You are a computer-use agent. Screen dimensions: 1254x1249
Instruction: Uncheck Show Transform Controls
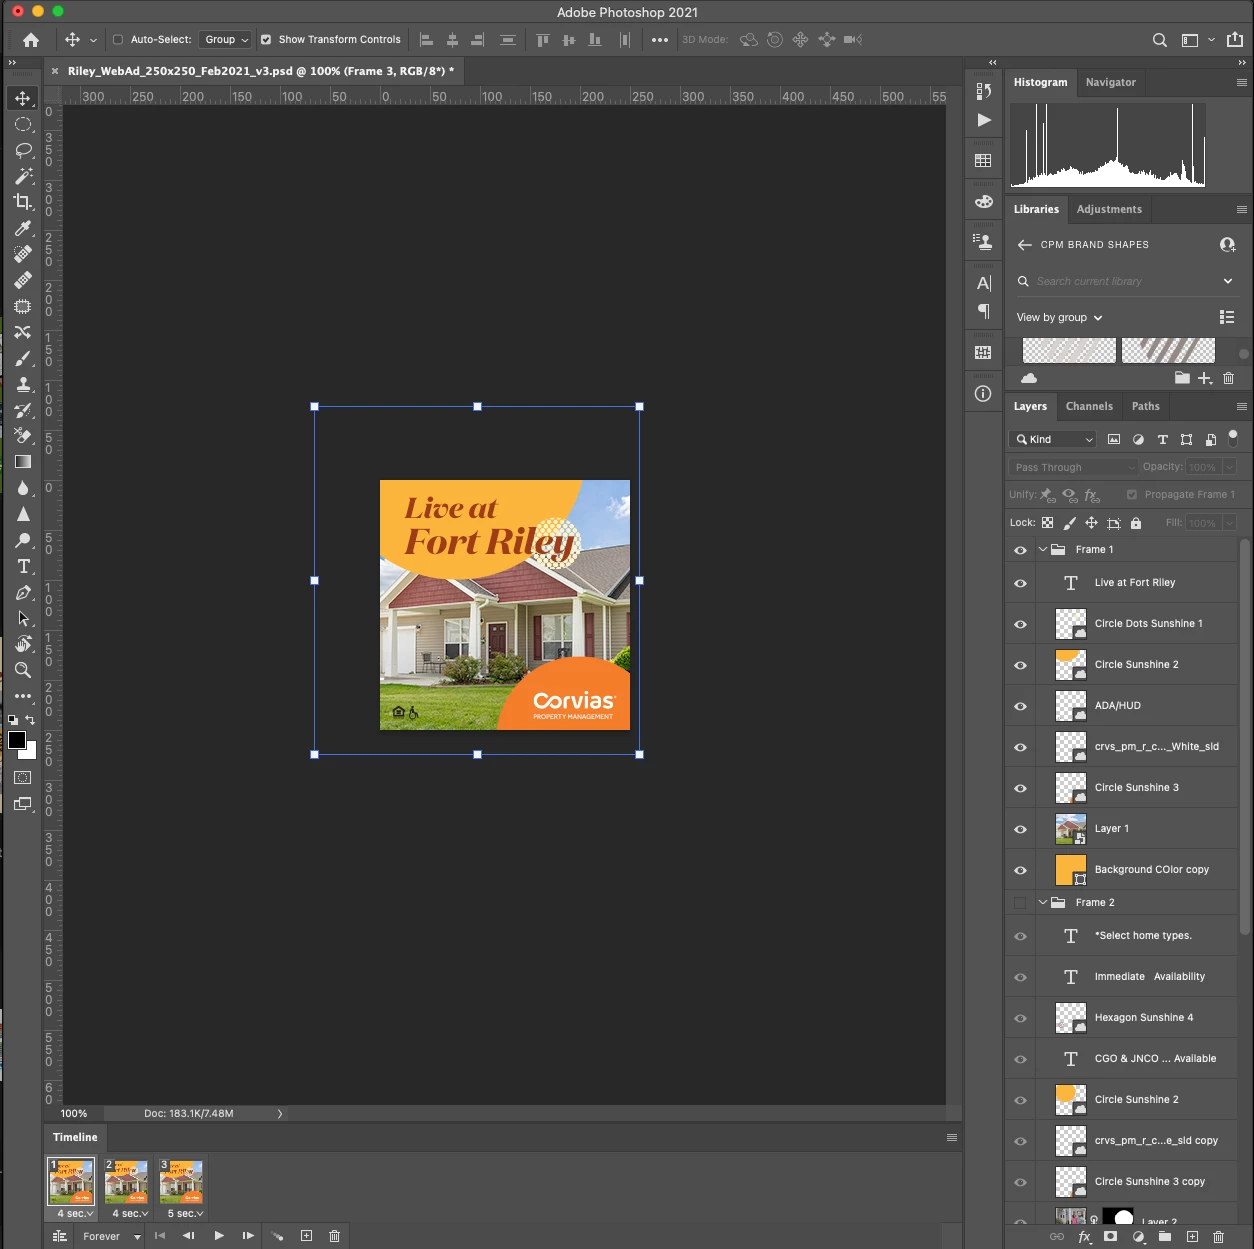[266, 40]
